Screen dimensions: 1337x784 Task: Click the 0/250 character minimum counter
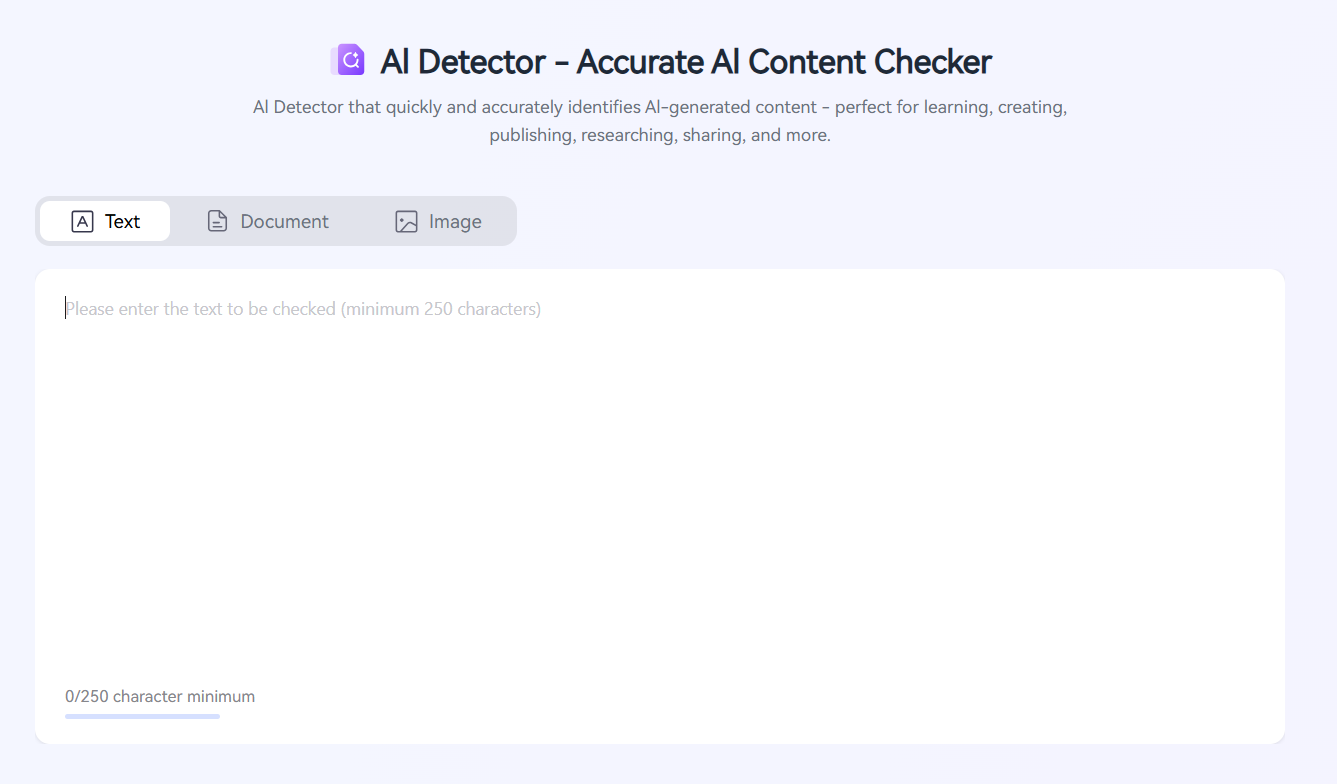(160, 696)
